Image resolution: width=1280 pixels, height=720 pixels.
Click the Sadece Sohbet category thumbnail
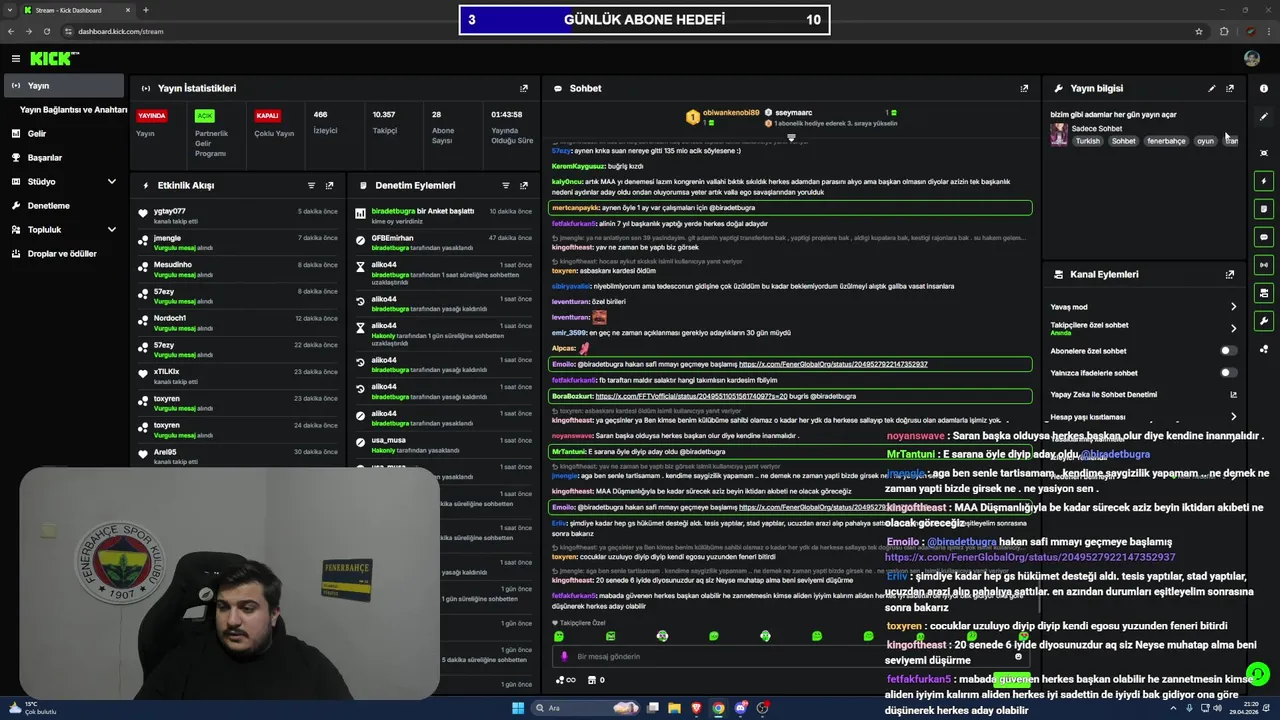coord(1059,135)
